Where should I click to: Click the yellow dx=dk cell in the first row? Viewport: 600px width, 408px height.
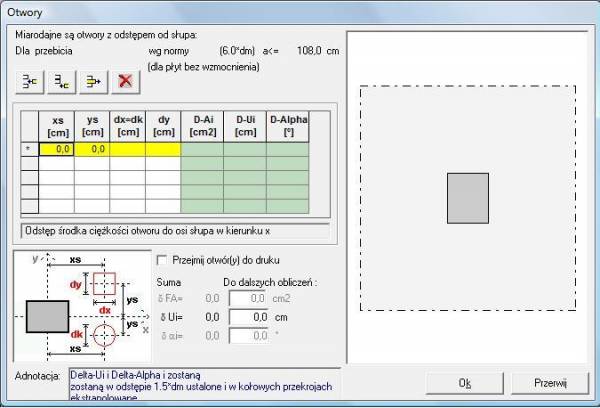tap(127, 149)
